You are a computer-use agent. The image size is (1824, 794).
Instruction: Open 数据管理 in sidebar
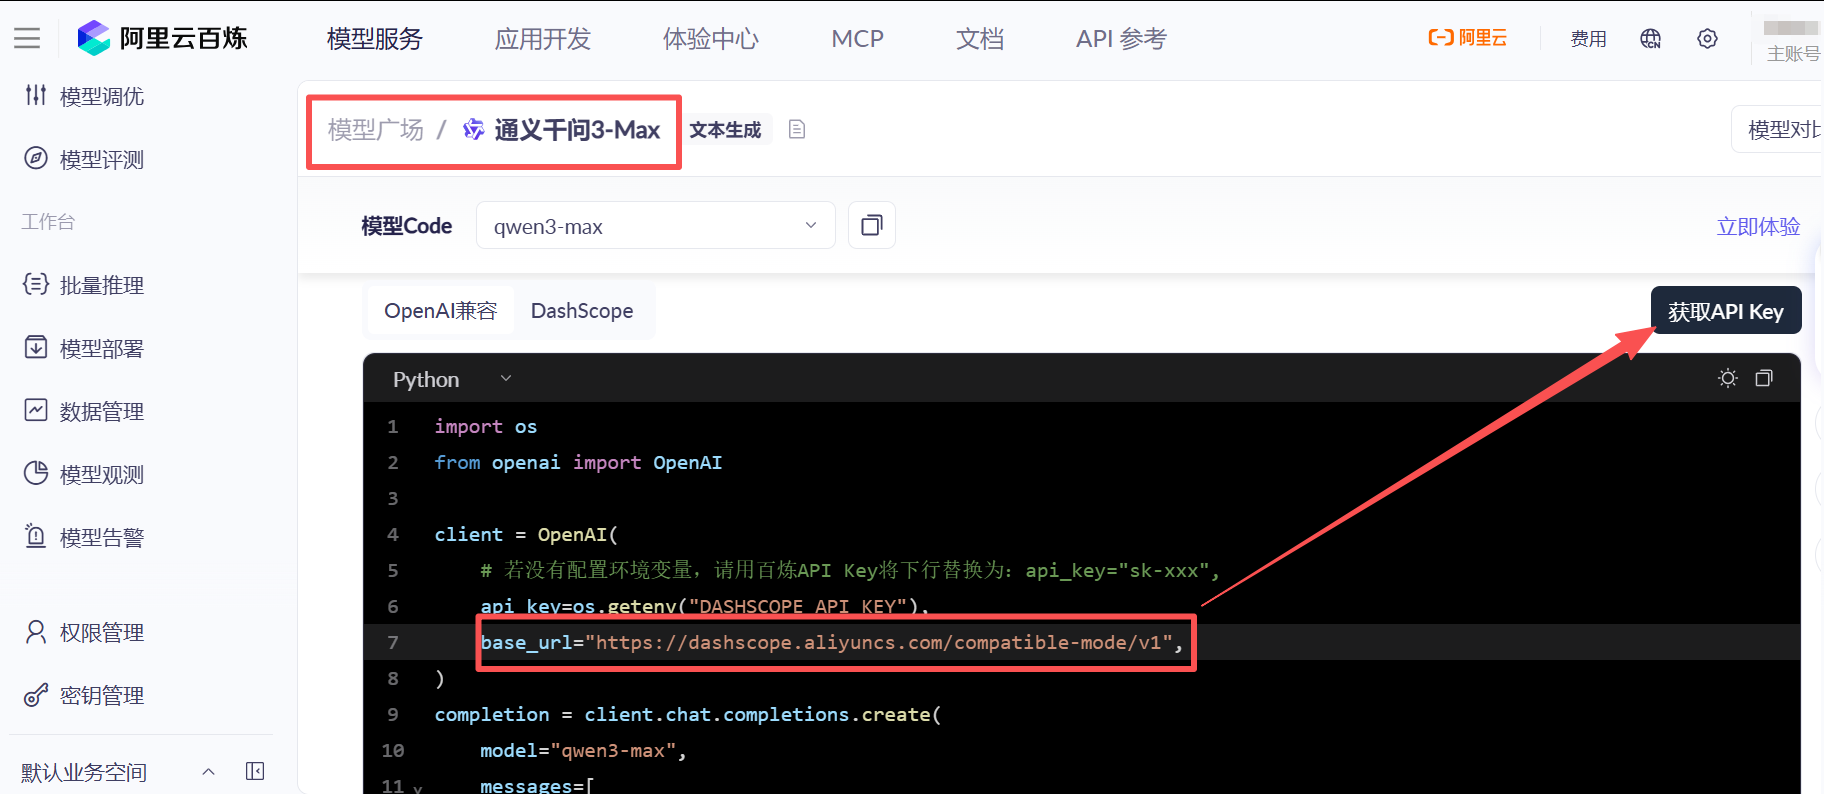(x=102, y=411)
